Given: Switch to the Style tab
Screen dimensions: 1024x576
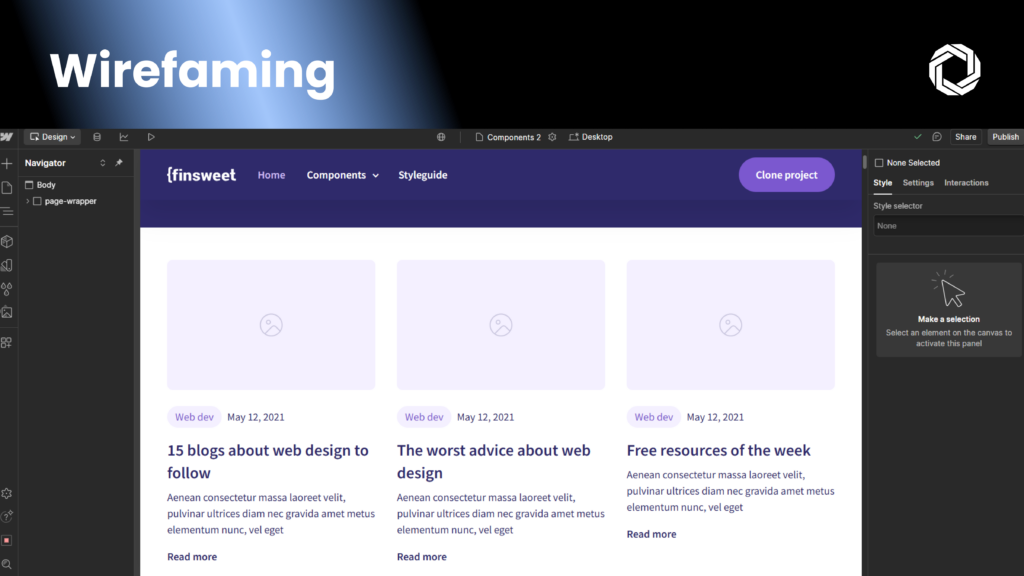Looking at the screenshot, I should pyautogui.click(x=882, y=183).
